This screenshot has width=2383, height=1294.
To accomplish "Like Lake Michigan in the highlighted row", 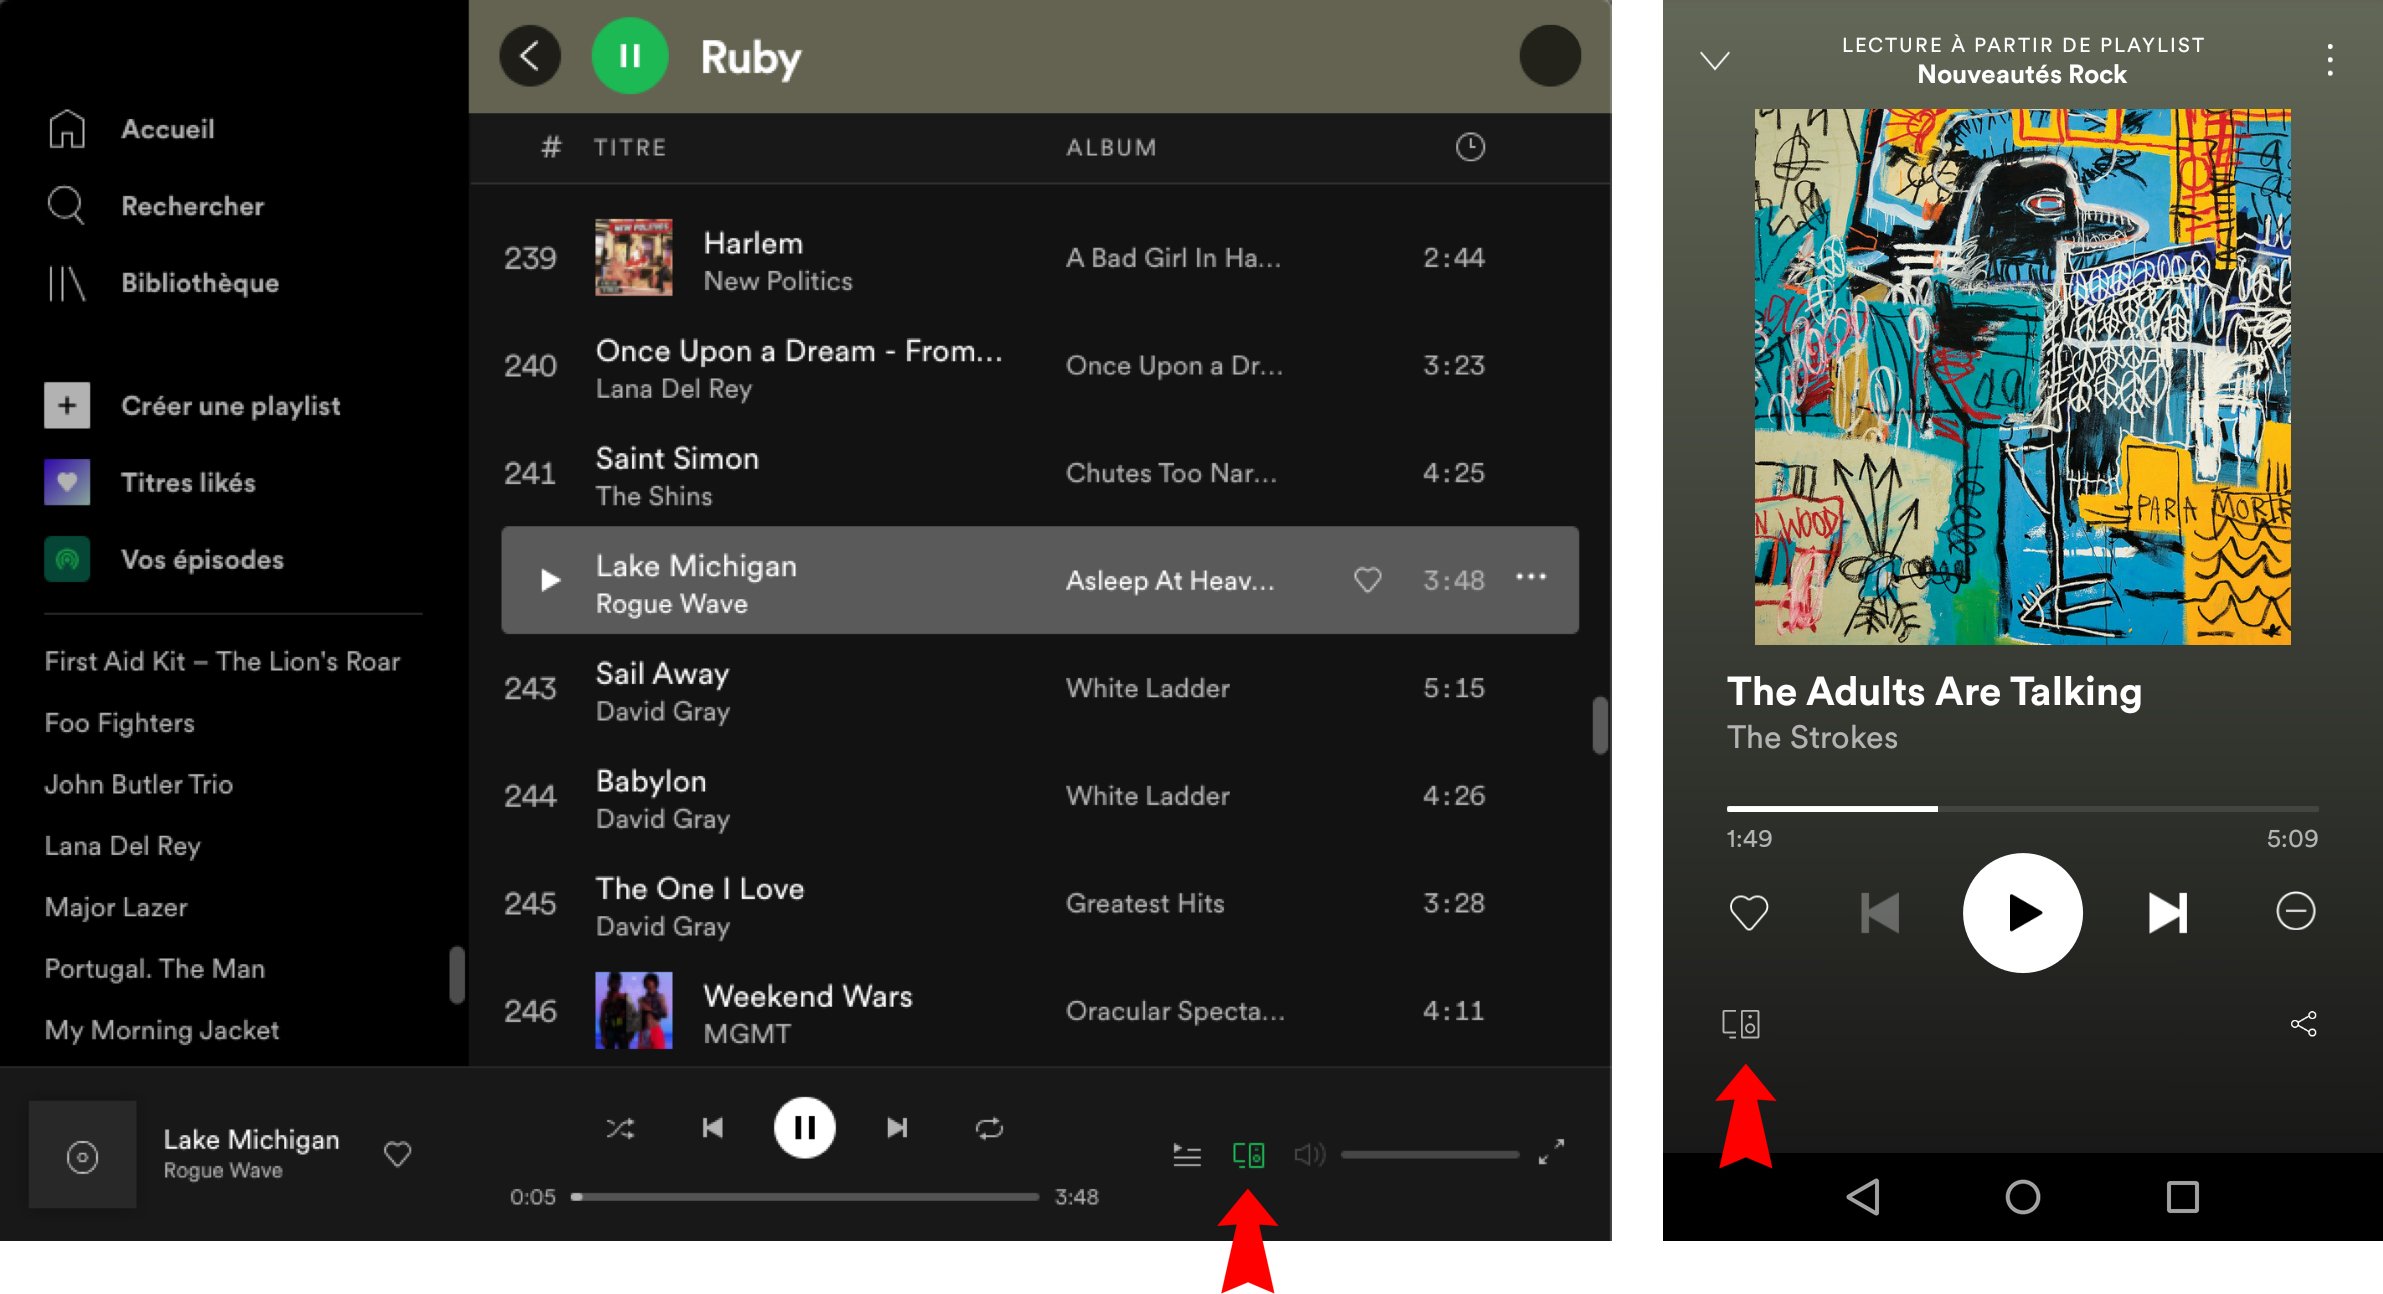I will pos(1367,579).
